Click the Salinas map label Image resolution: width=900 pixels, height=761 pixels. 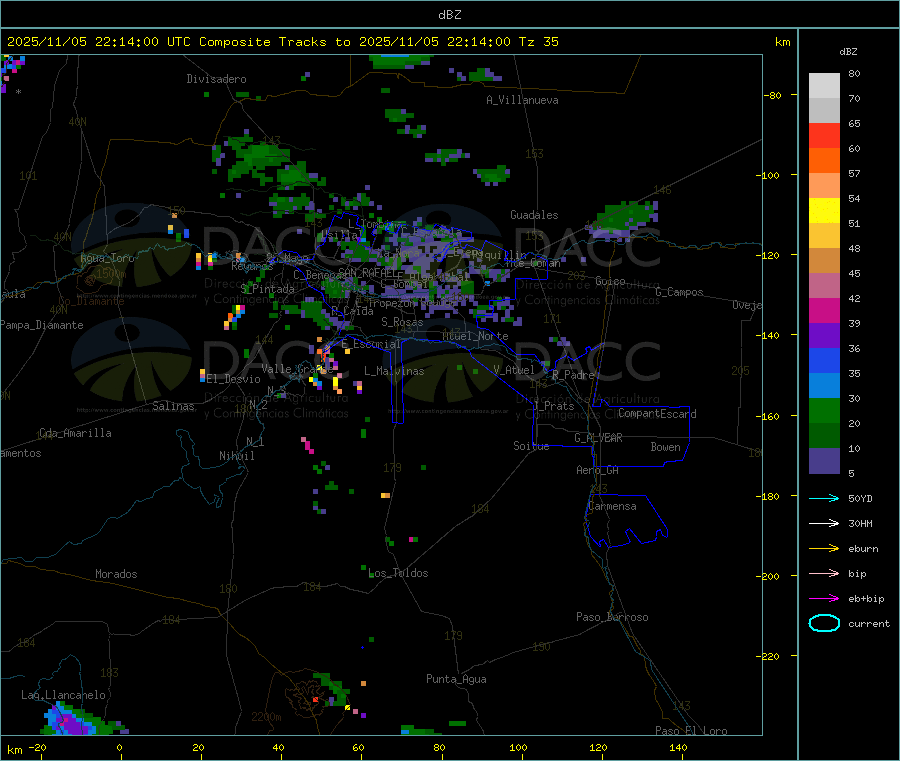[x=173, y=406]
